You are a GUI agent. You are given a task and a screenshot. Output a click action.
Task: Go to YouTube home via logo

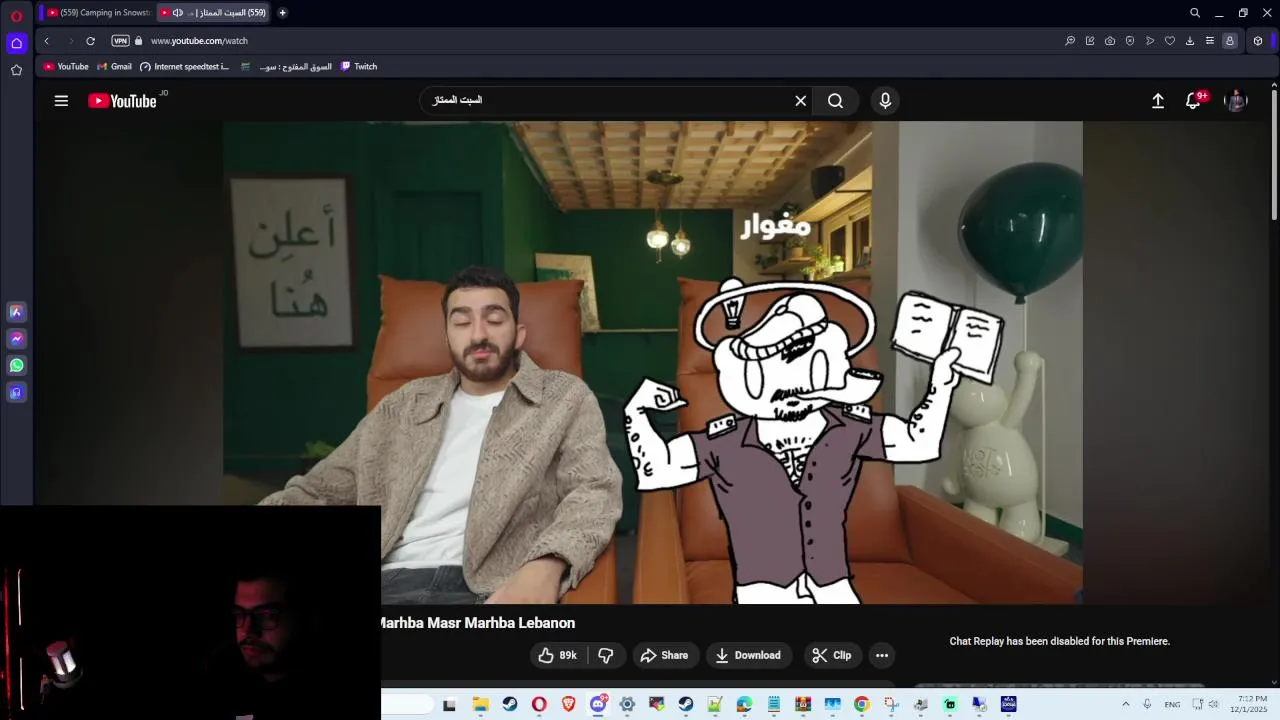point(122,101)
